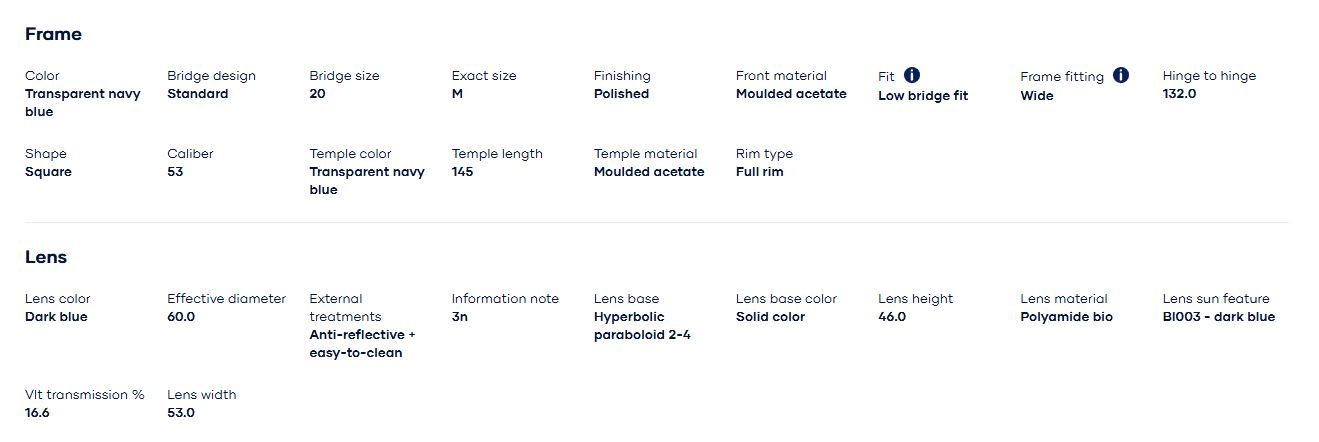1319x442 pixels.
Task: Select the Anti-reflective + easy-to-clean treatment text
Action: click(x=362, y=344)
